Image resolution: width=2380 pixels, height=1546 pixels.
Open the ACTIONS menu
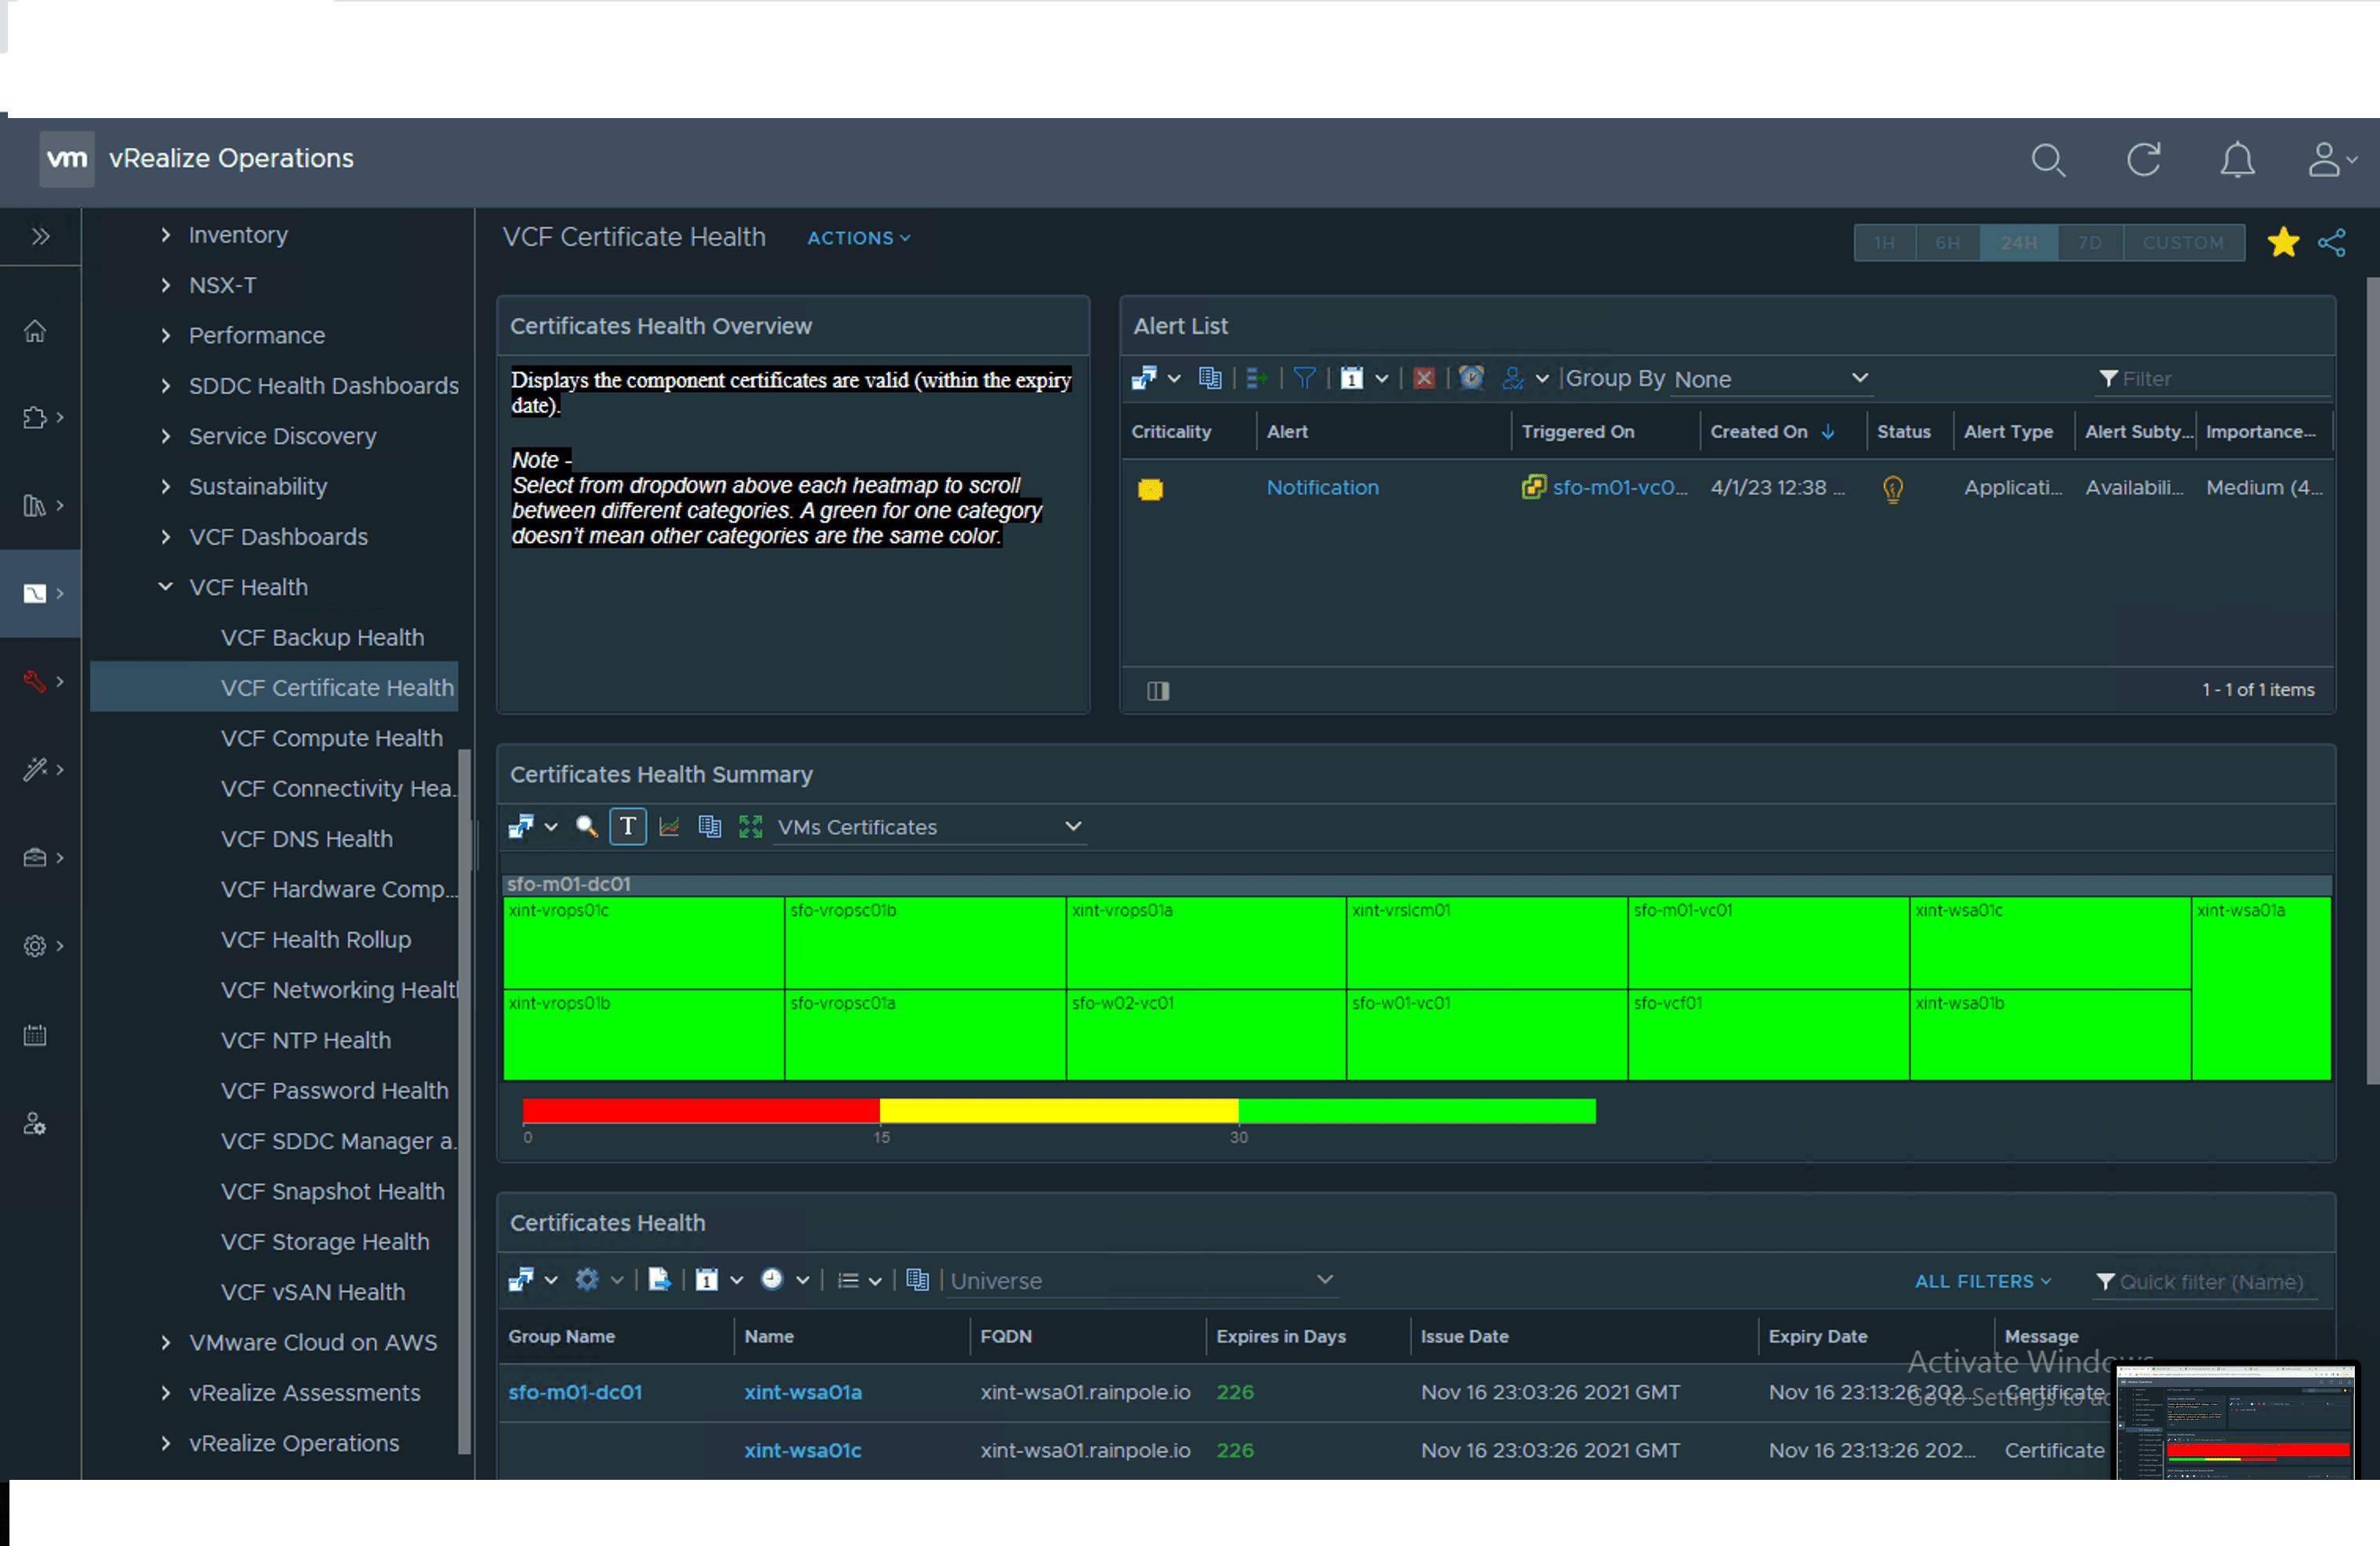858,238
